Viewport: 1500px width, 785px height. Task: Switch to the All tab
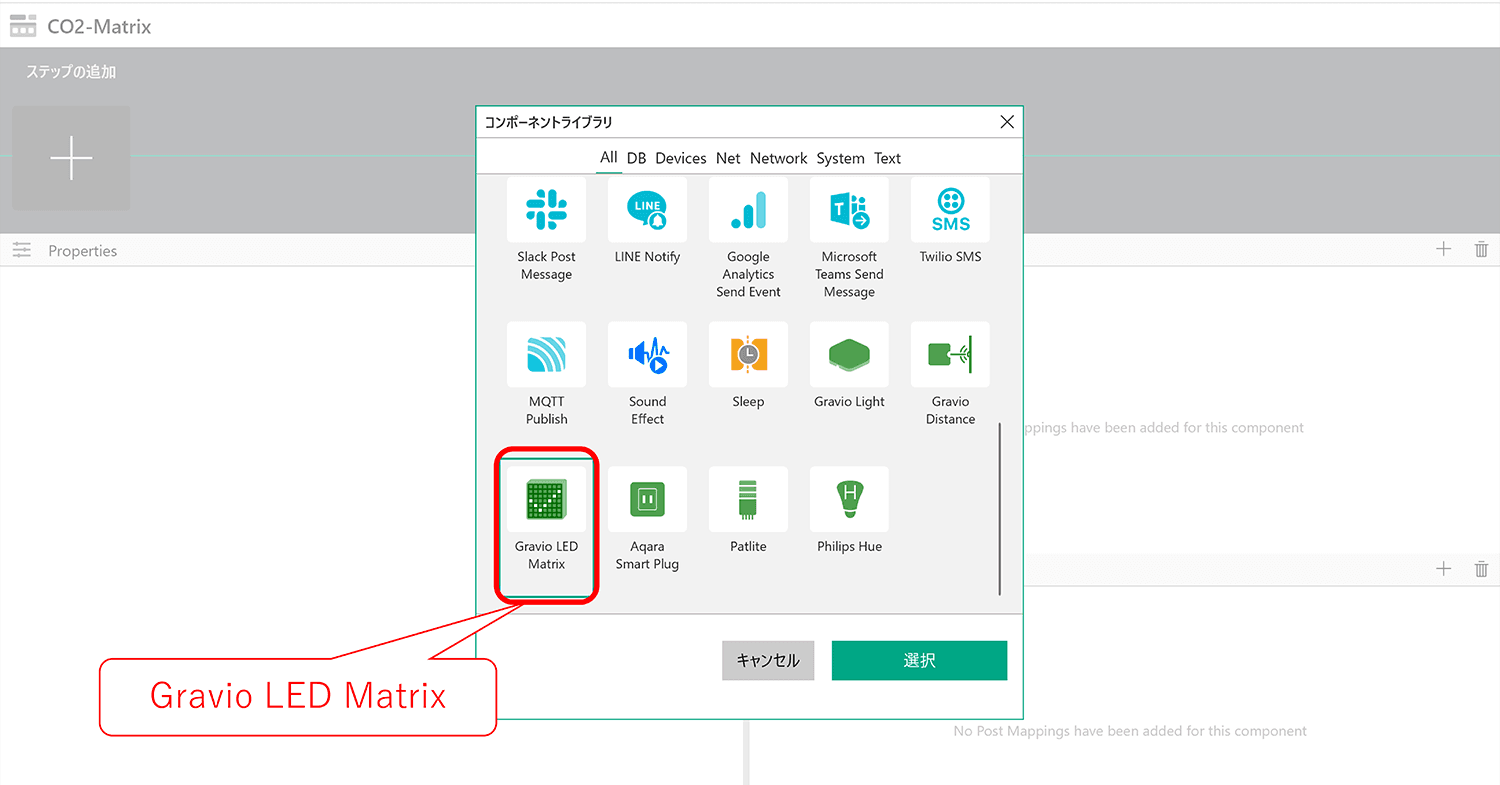608,157
